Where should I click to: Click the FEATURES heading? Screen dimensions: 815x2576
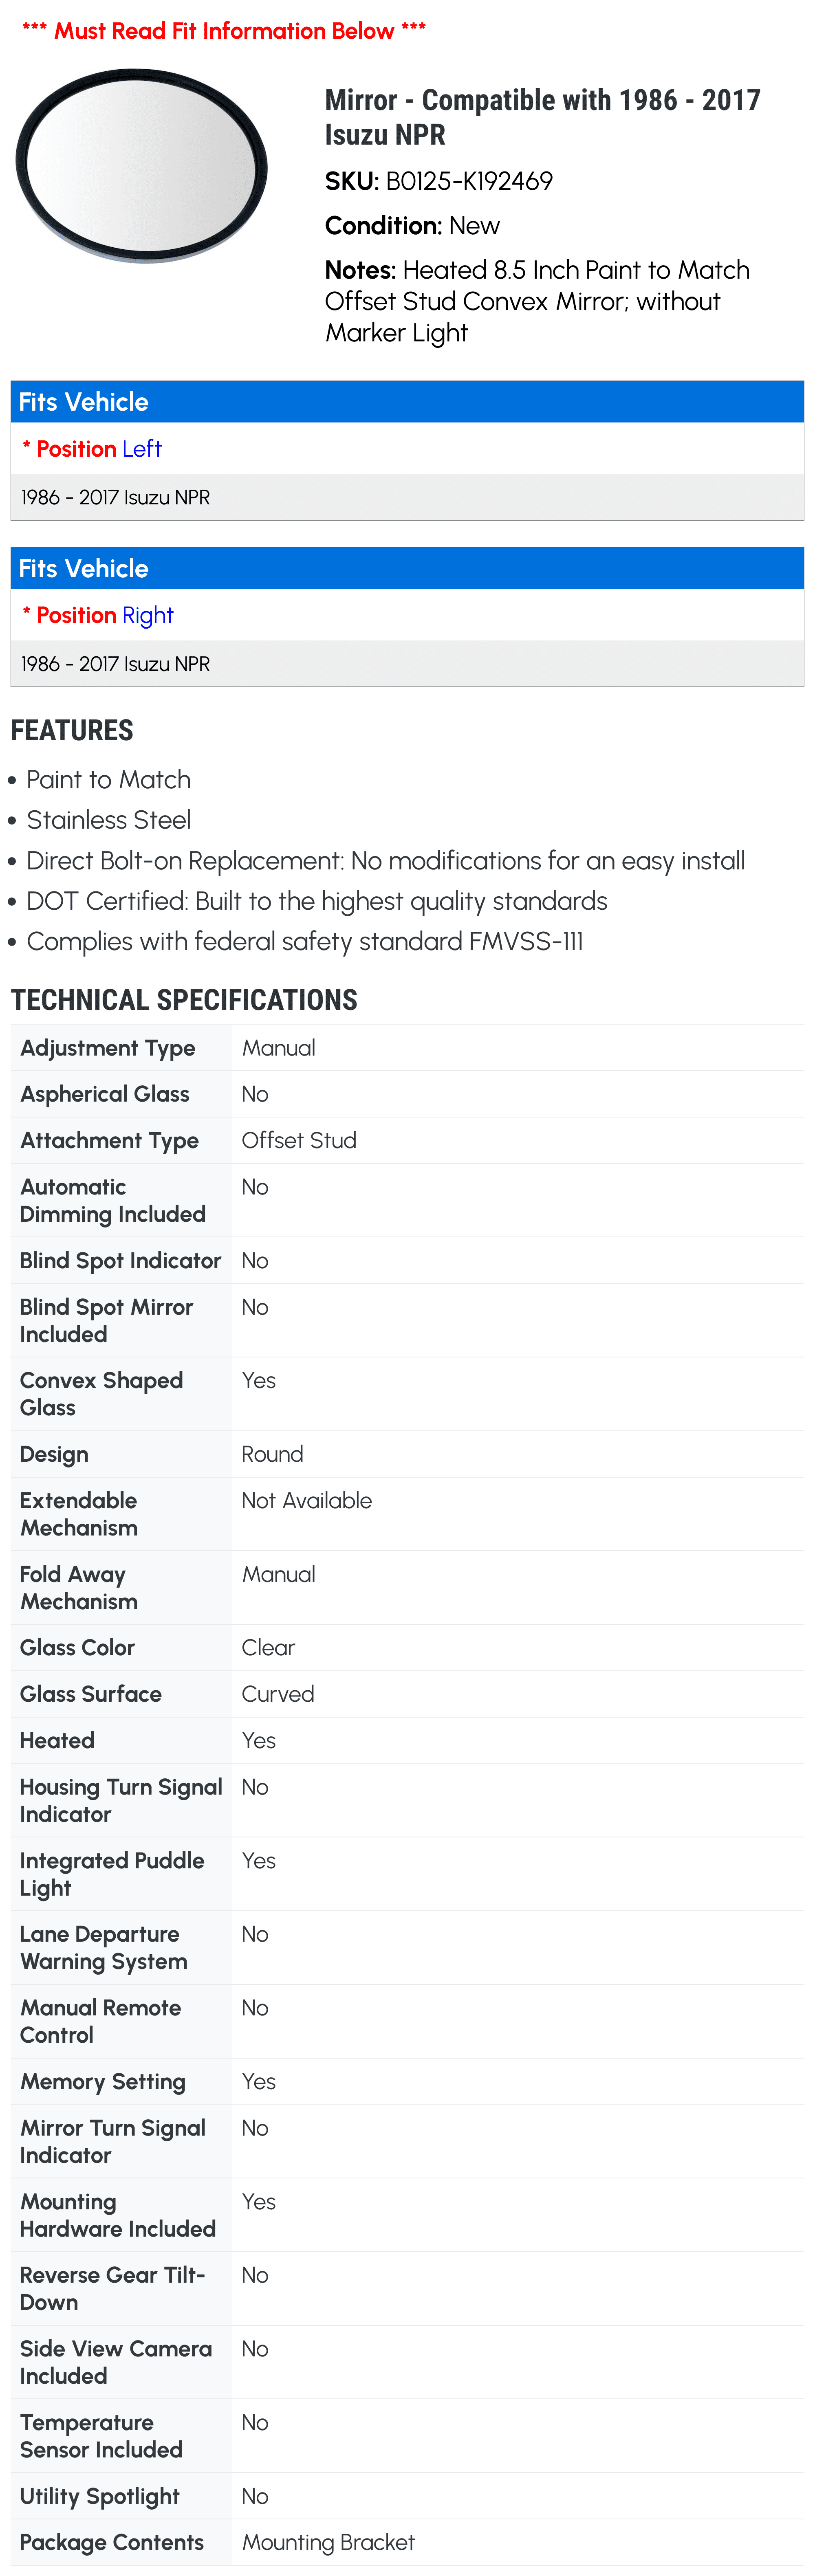click(72, 730)
